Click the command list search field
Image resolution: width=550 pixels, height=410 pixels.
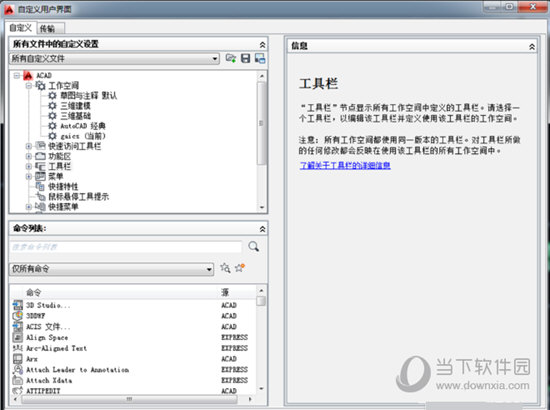click(x=126, y=247)
